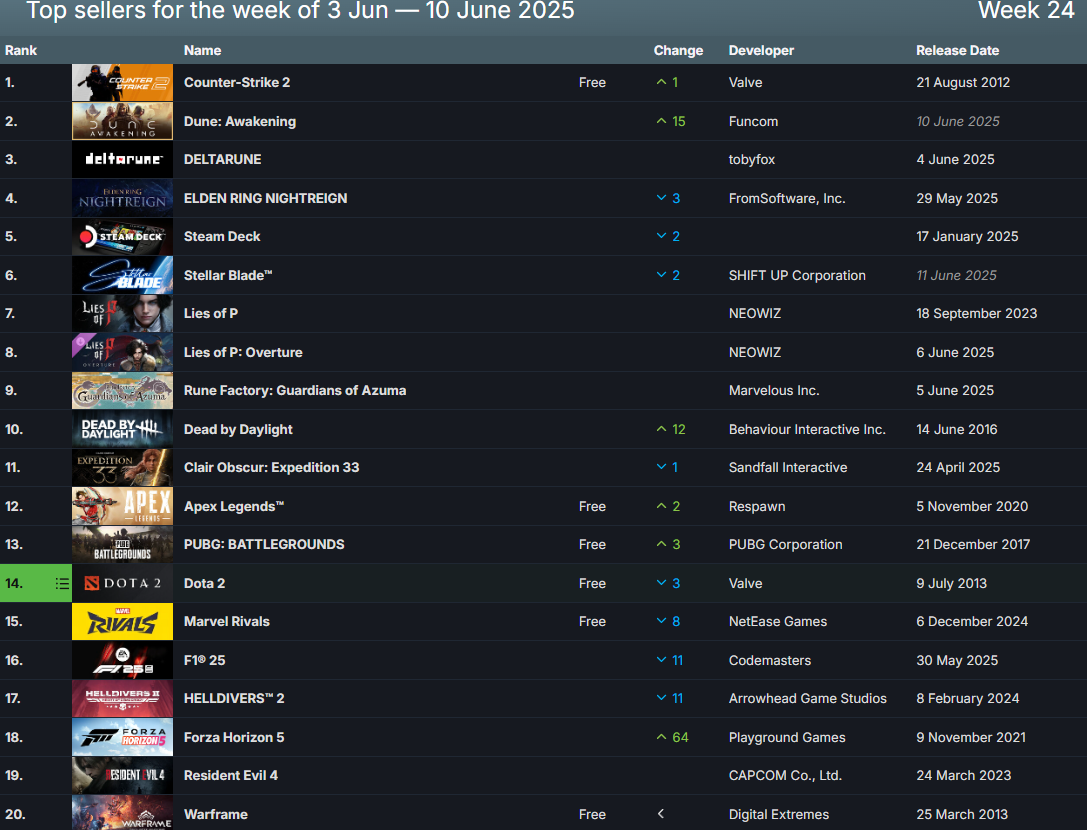Click the Resident Evil 4 thumbnail
The width and height of the screenshot is (1087, 830).
pos(123,775)
